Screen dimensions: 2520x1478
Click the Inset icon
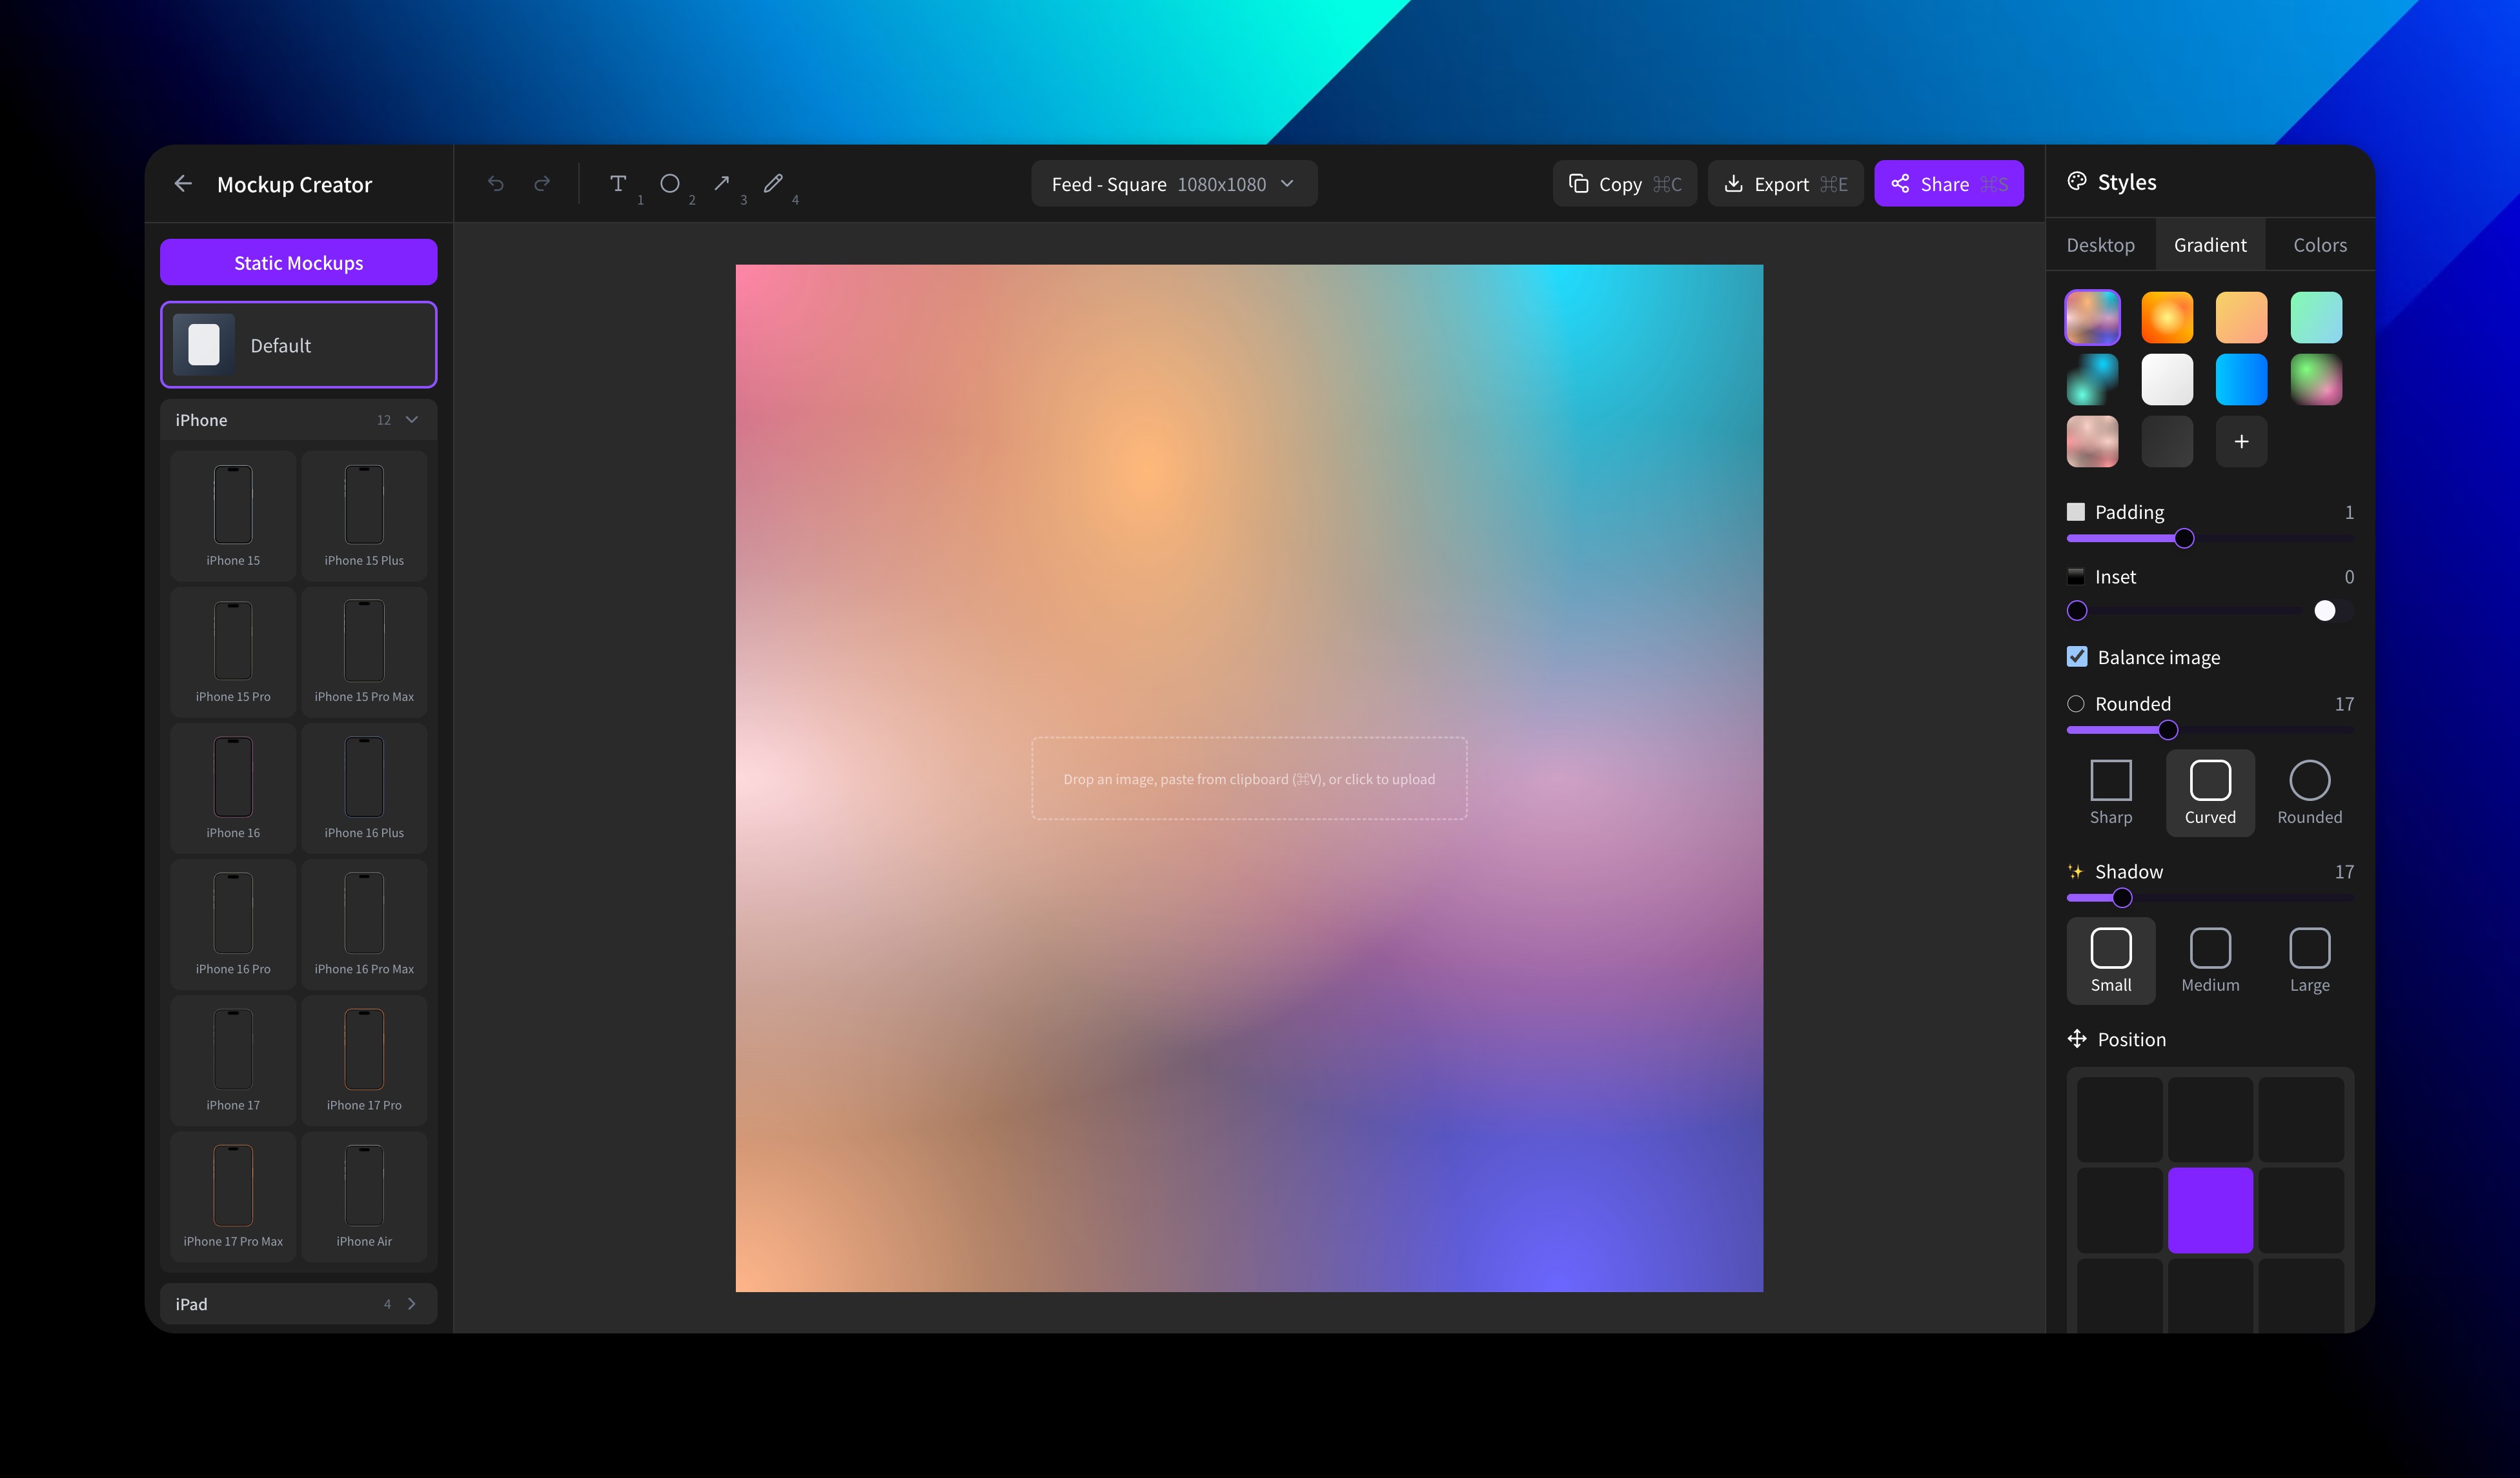click(x=2076, y=577)
